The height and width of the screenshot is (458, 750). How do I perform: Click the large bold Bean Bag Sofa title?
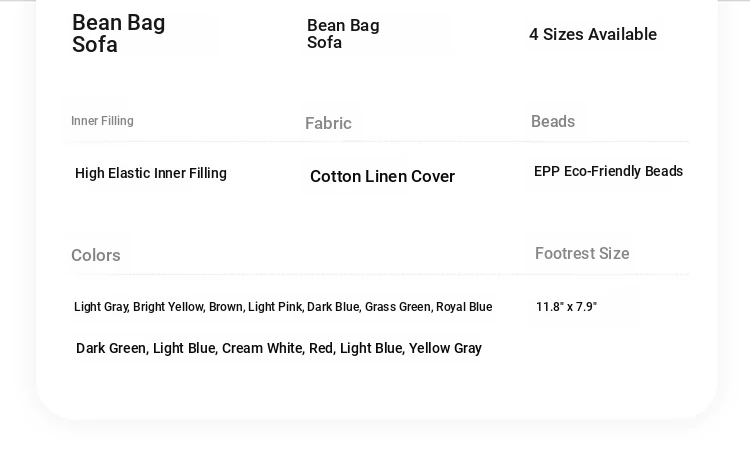[x=118, y=34]
